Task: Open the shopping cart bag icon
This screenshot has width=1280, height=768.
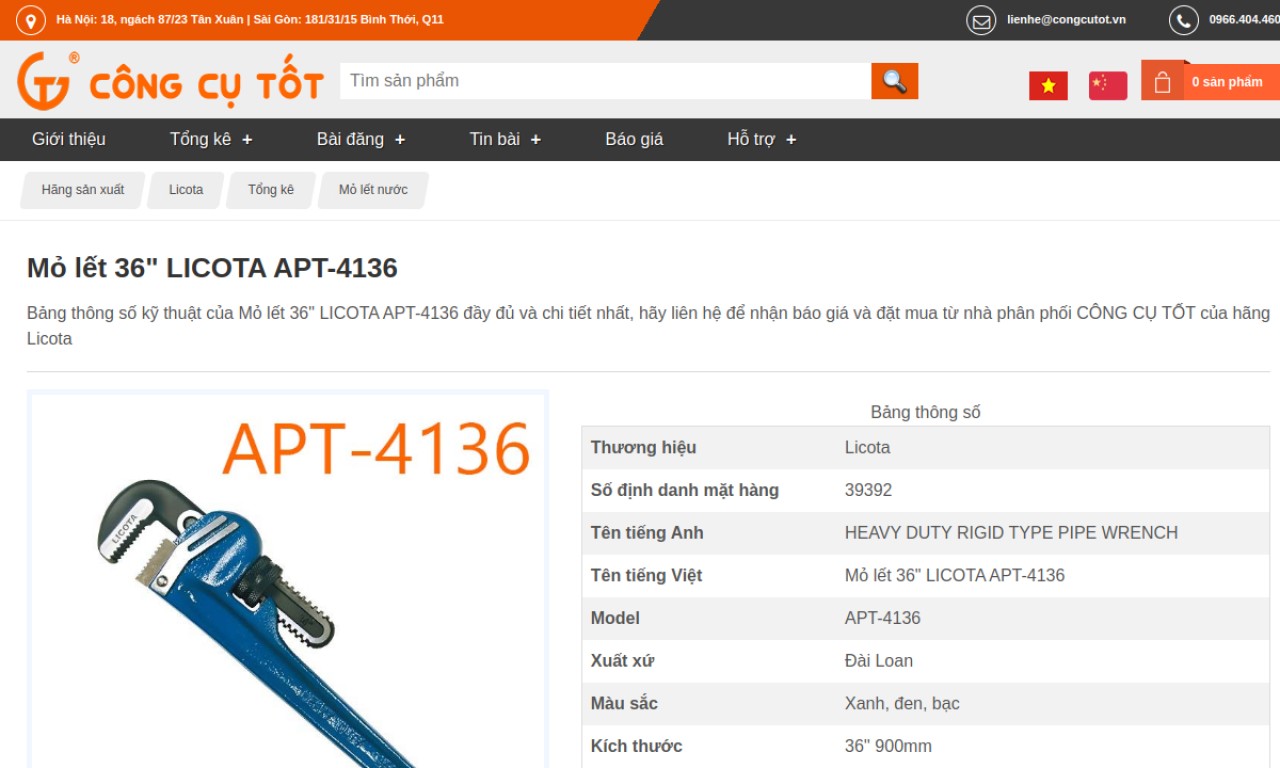Action: tap(1162, 81)
